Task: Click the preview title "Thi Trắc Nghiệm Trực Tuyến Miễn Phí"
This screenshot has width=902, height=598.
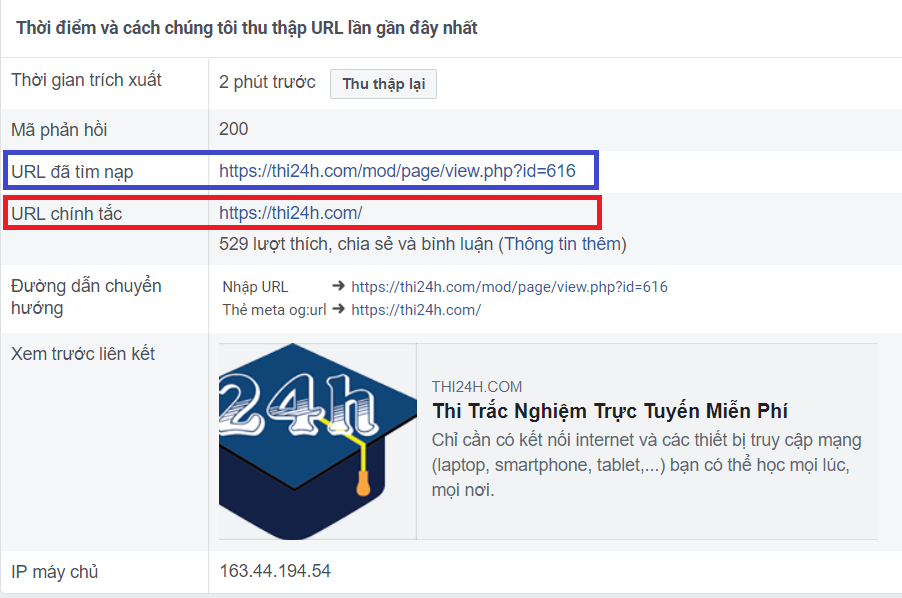Action: click(609, 412)
